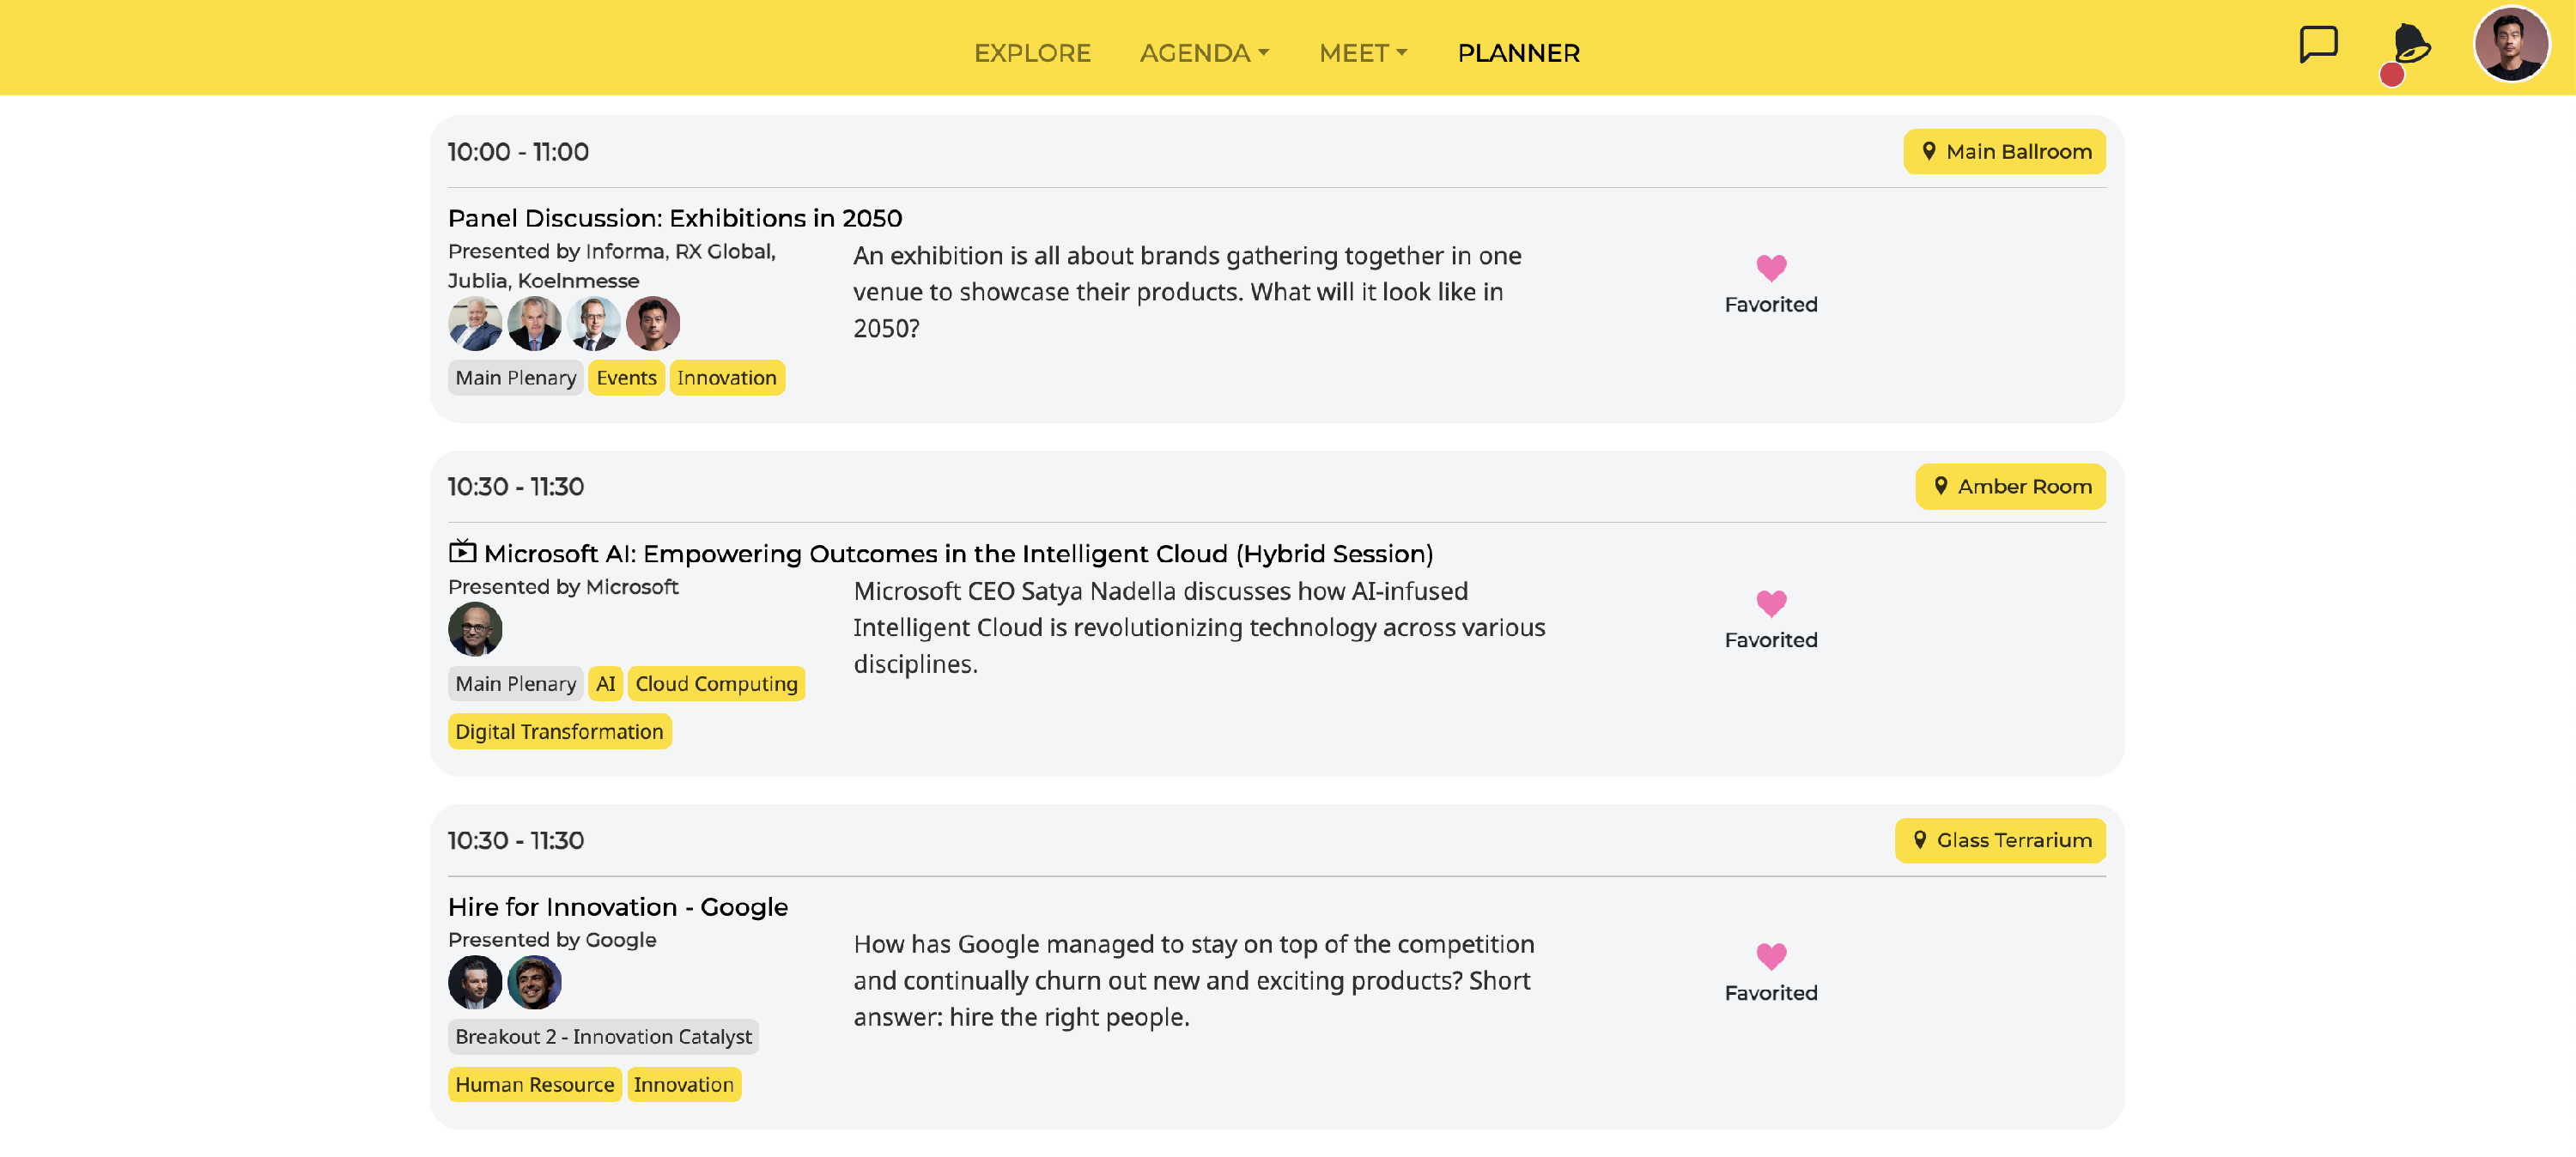Click the Human Resource tag
Screen dimensions: 2576x1157
coord(534,1085)
